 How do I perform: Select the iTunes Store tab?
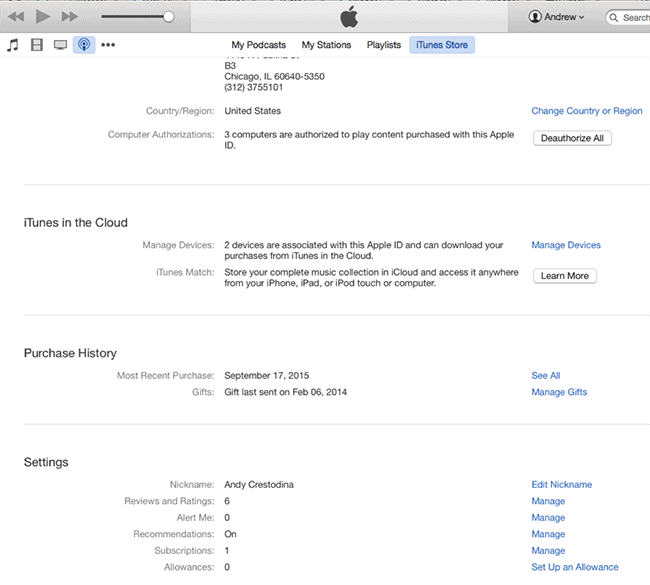[442, 45]
